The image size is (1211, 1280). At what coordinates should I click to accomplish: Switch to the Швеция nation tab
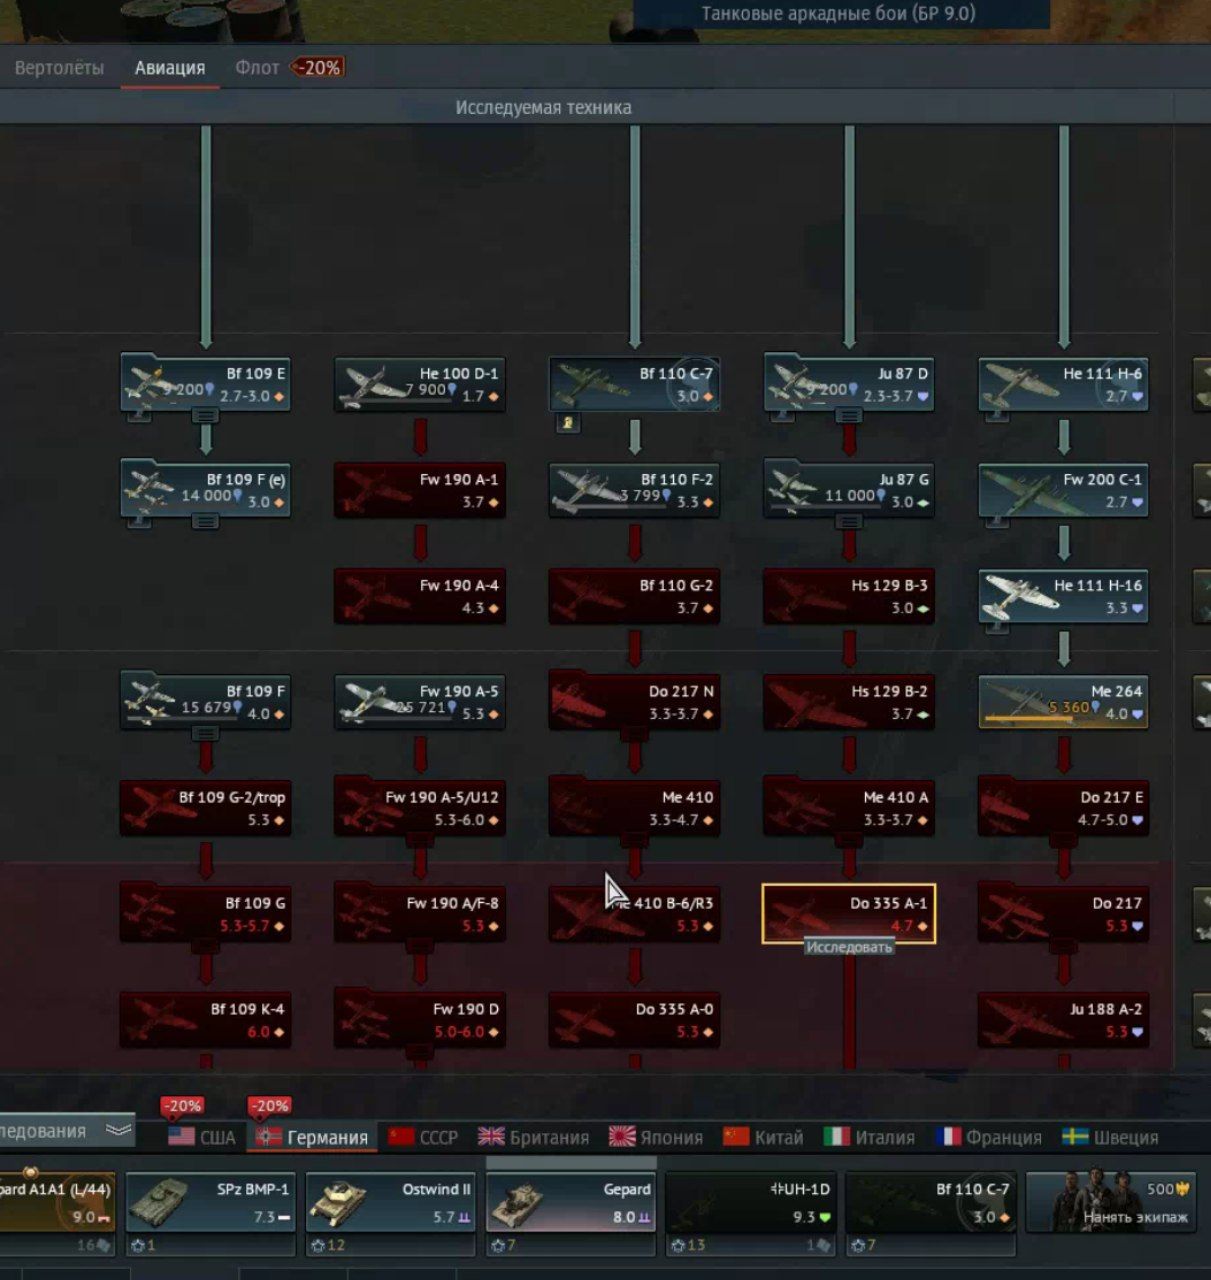(x=1110, y=1137)
